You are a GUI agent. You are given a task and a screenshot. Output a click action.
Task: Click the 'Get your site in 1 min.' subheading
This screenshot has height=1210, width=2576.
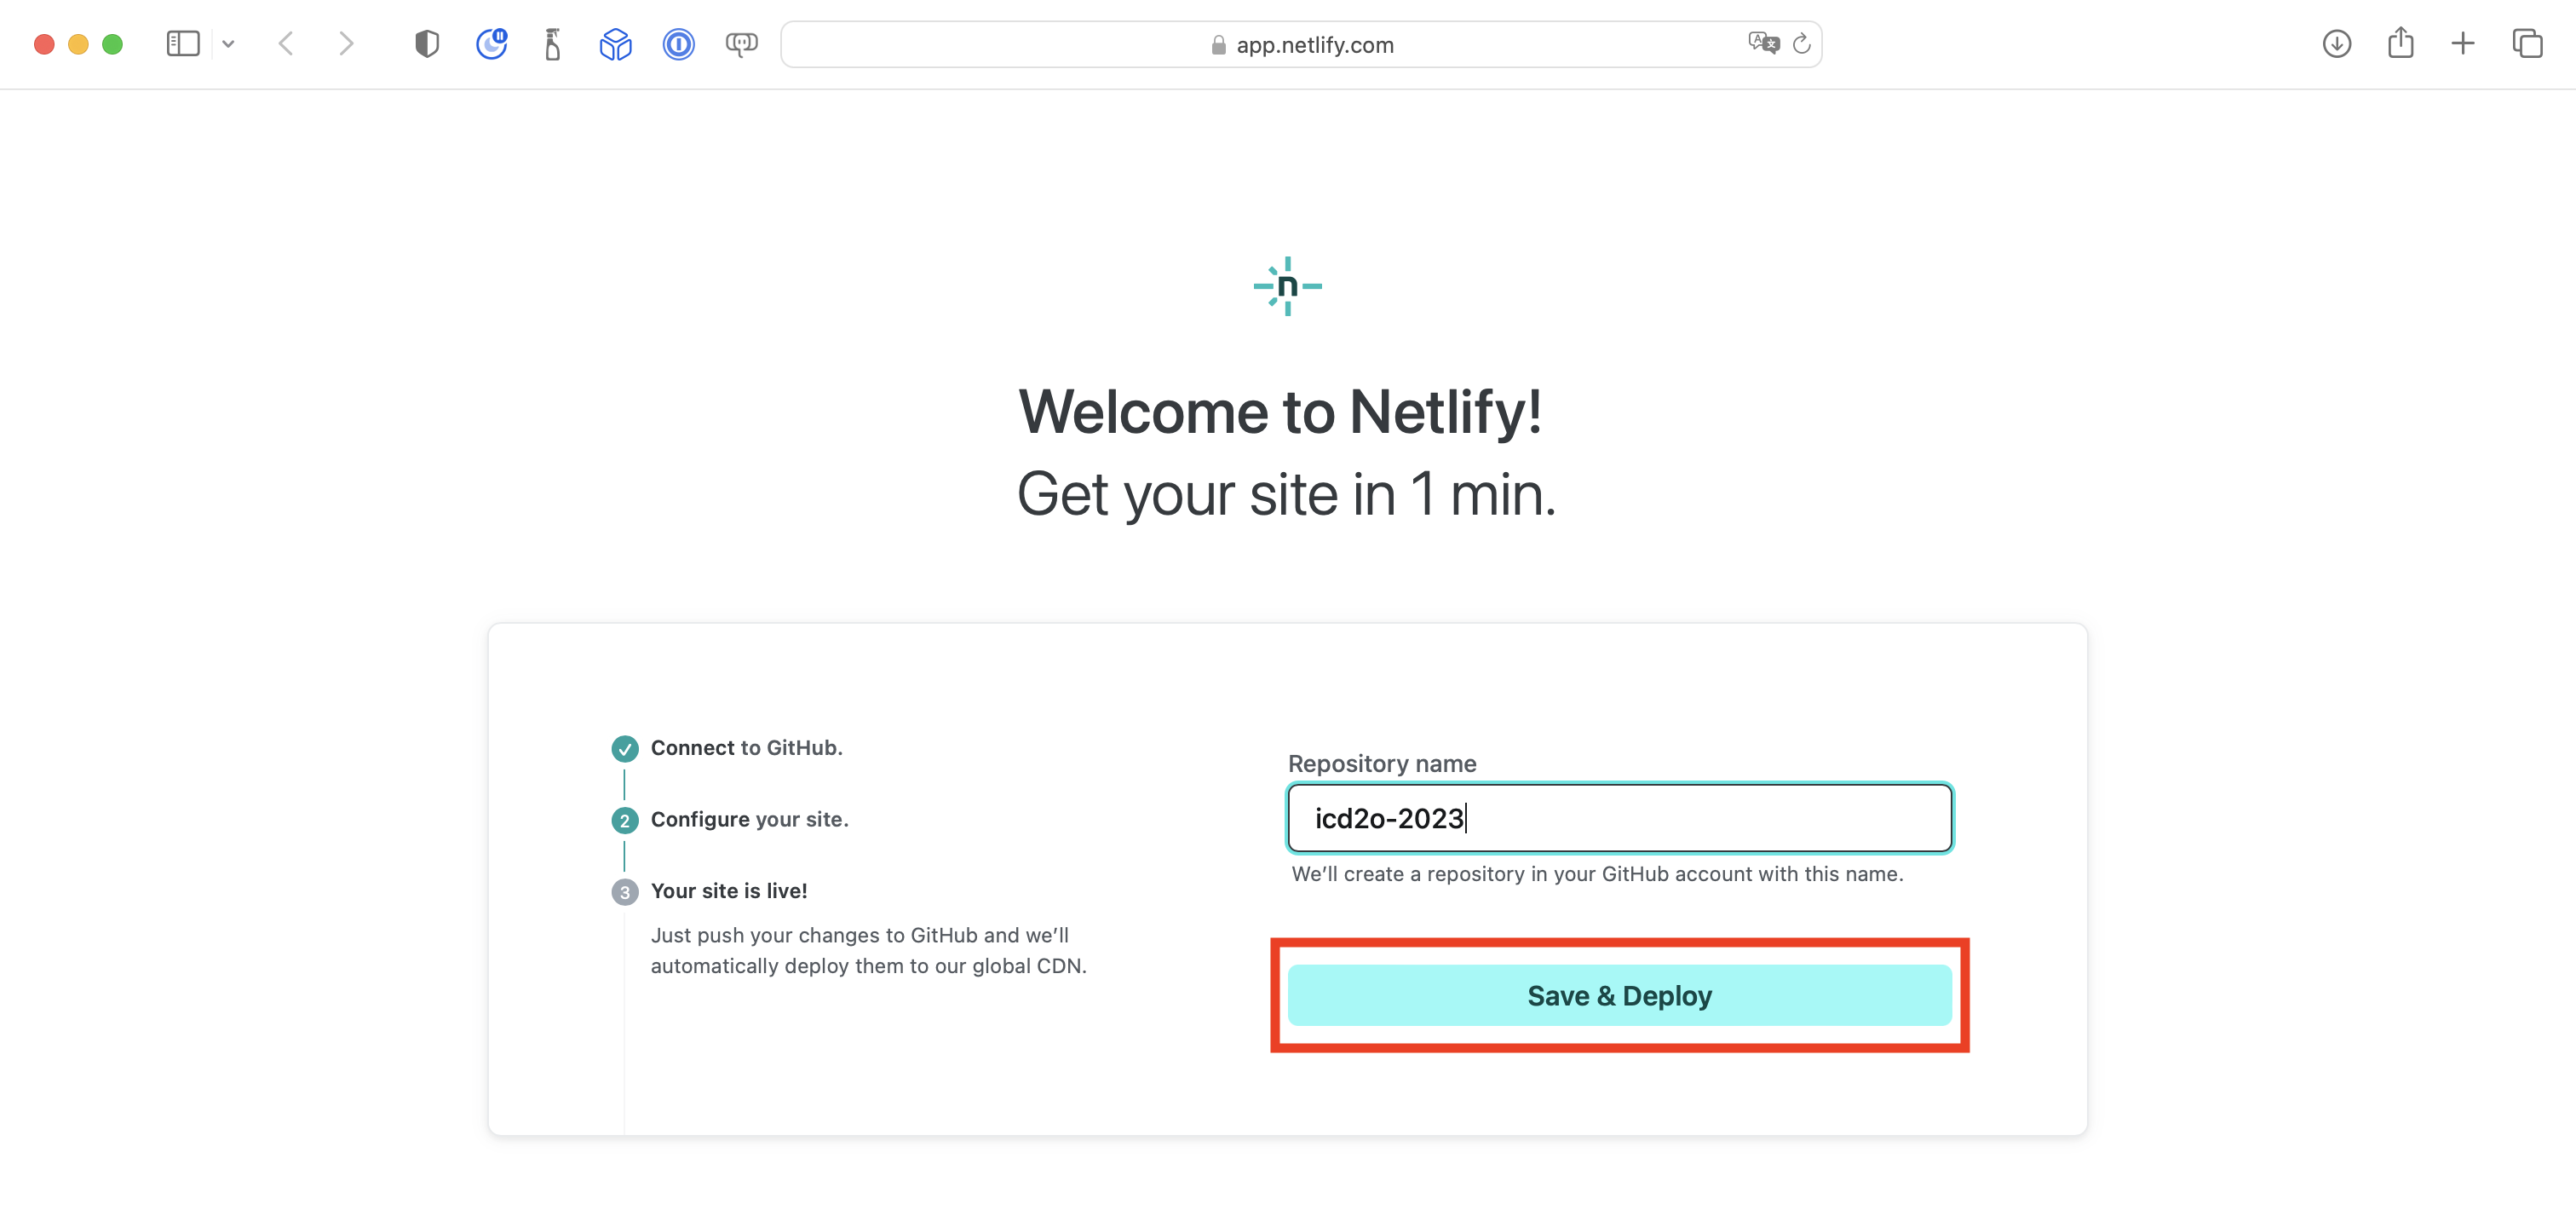pos(1287,494)
